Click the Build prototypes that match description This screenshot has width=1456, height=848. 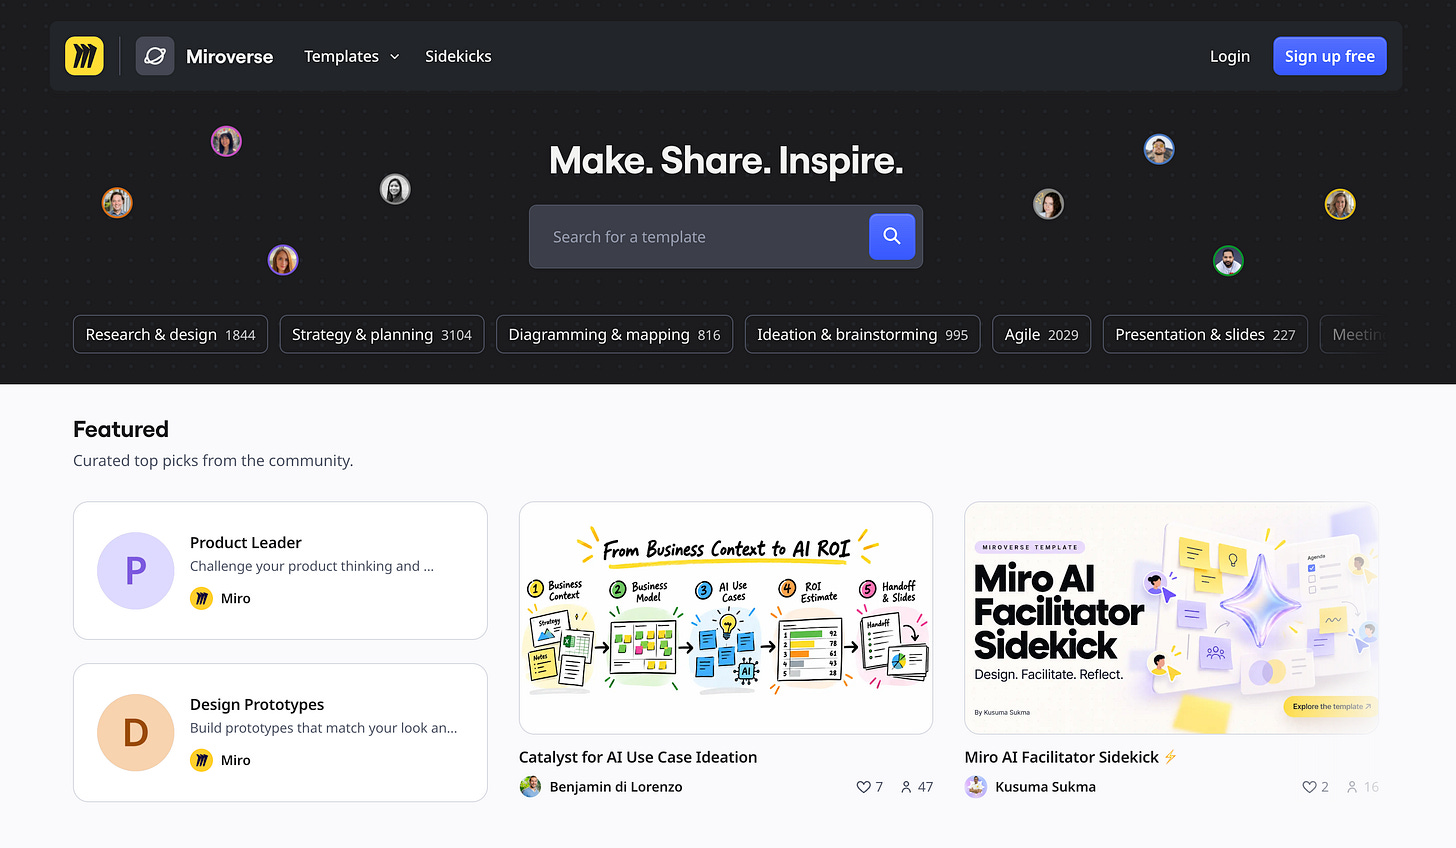(324, 728)
